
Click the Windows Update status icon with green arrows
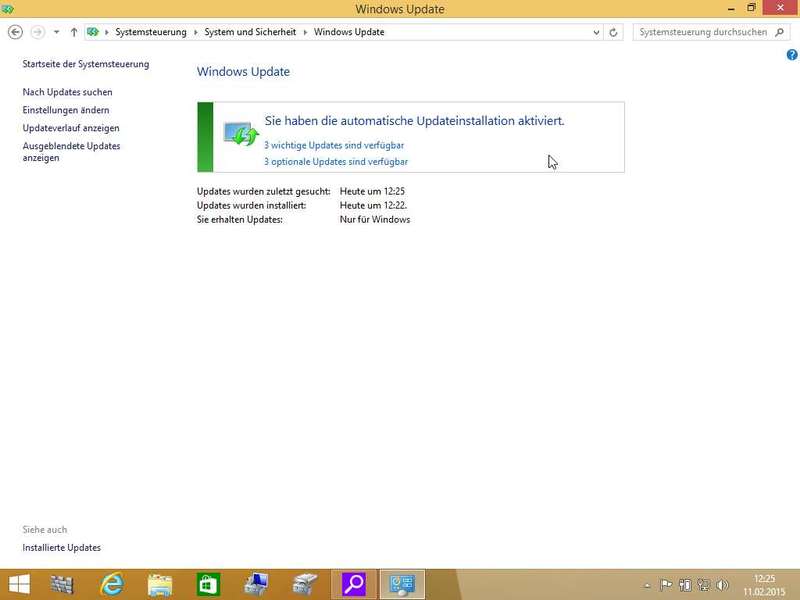241,134
